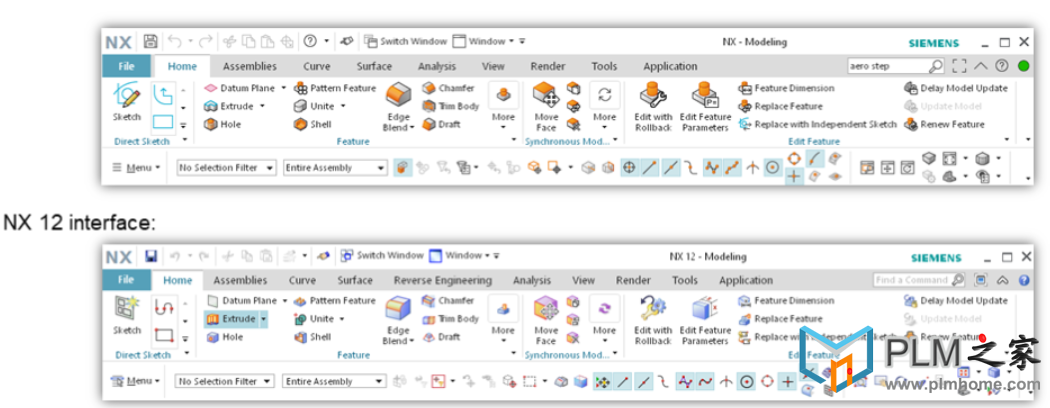Click Delay Model Update in the upper NX window

956,88
